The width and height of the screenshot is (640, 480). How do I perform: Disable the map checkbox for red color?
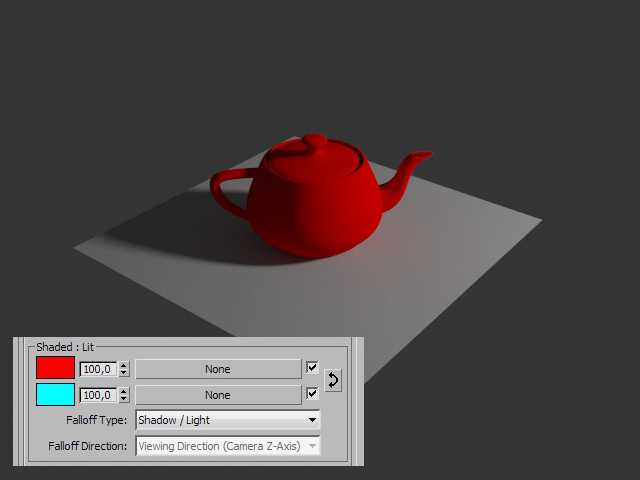coord(312,368)
